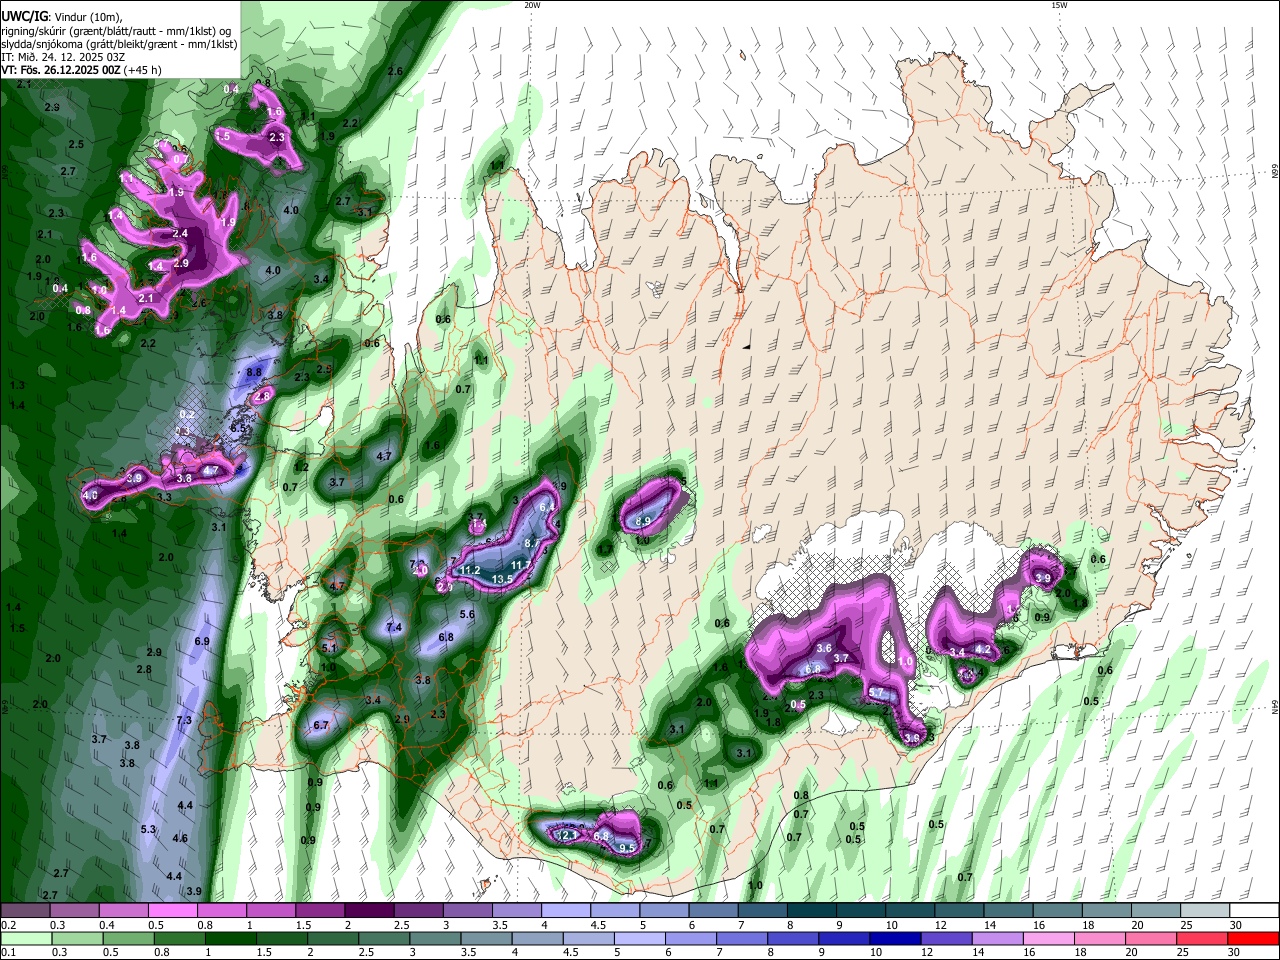The image size is (1280, 960).
Task: Click the bright pink swatch in the snow legend
Action: (171, 911)
